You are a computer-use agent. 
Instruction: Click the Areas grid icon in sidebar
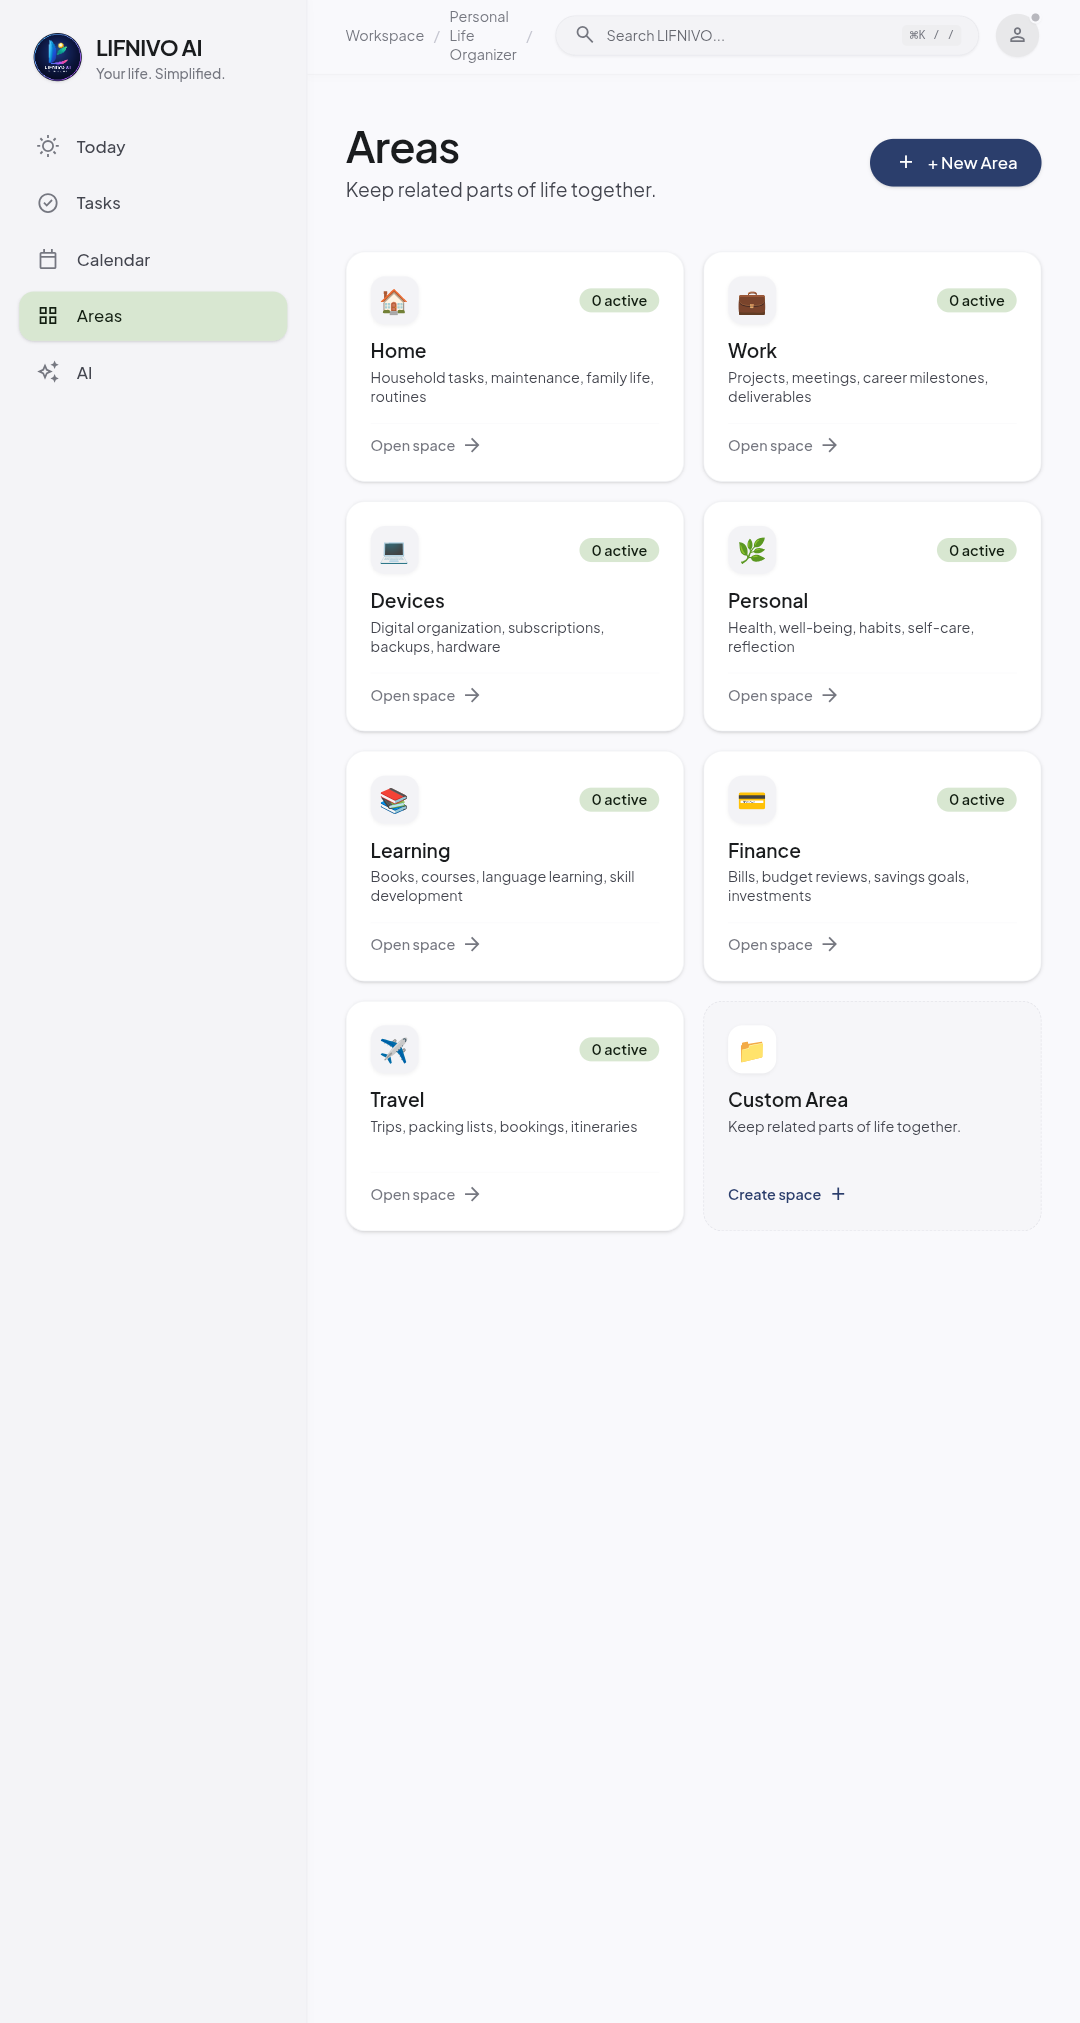pyautogui.click(x=48, y=316)
